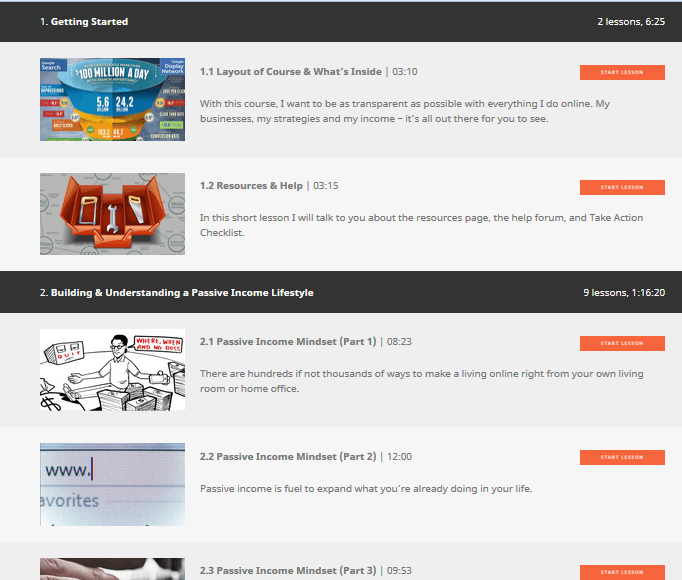Select description starting In this short lesson
This screenshot has width=682, height=580.
pos(421,225)
